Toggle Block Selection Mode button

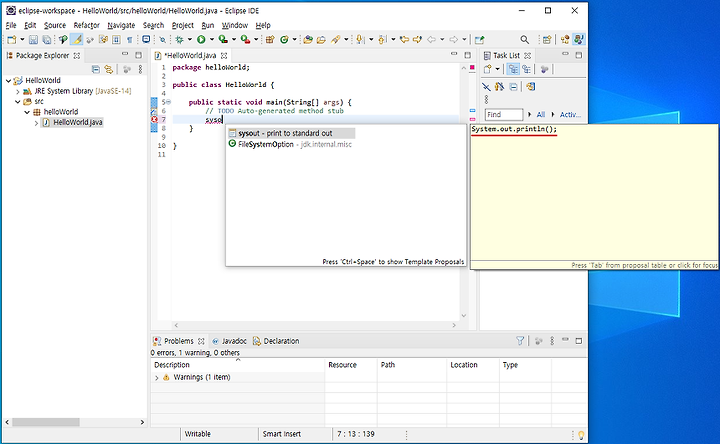pyautogui.click(x=116, y=40)
